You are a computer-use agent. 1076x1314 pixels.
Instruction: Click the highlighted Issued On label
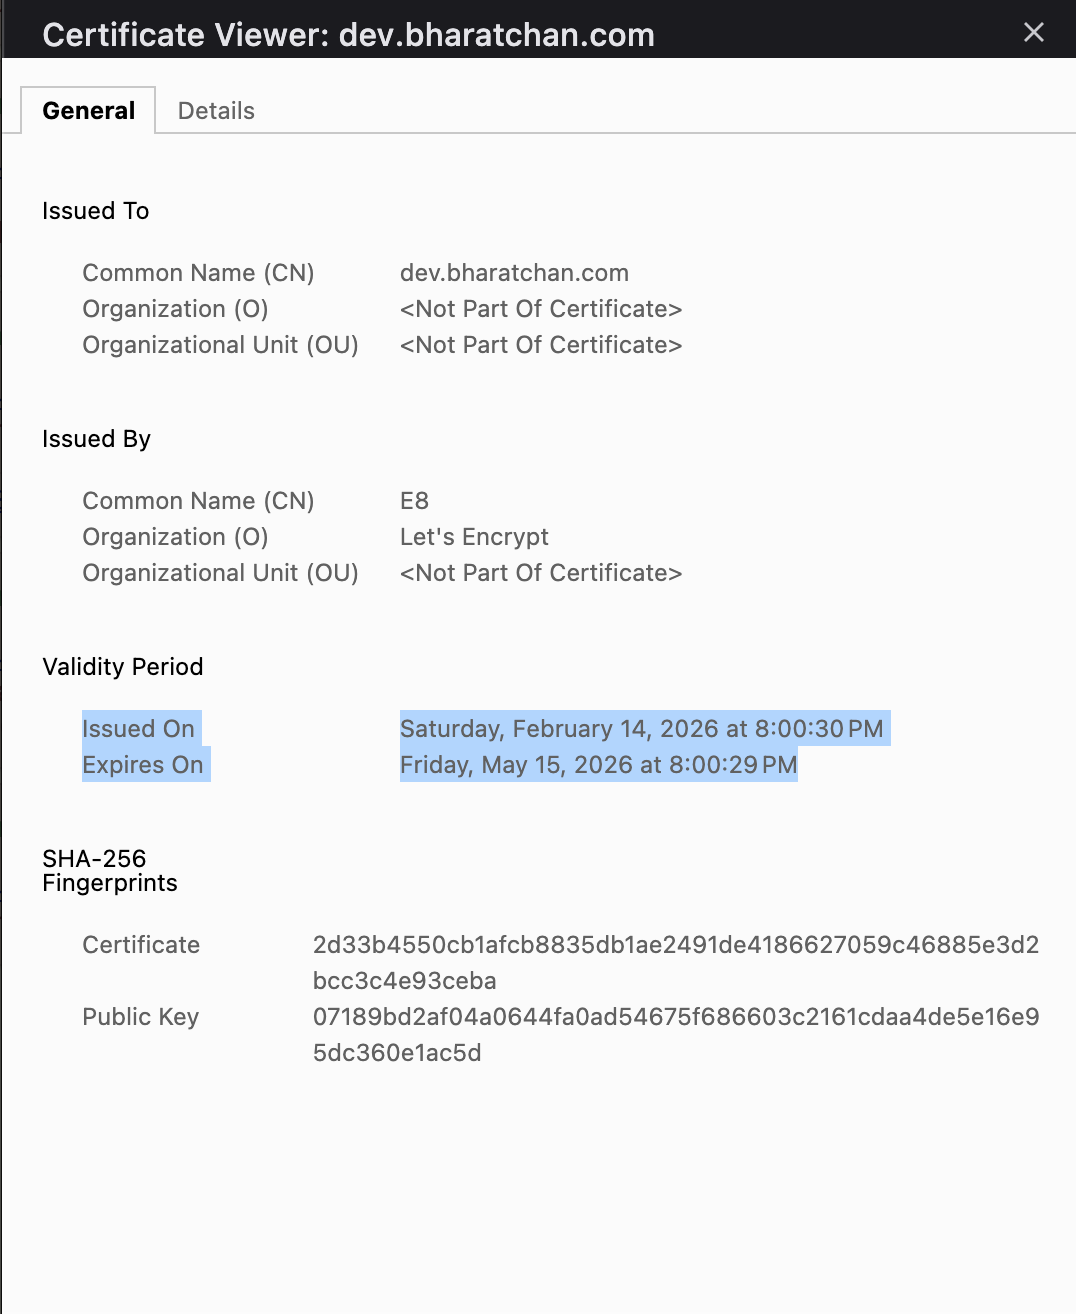click(138, 729)
